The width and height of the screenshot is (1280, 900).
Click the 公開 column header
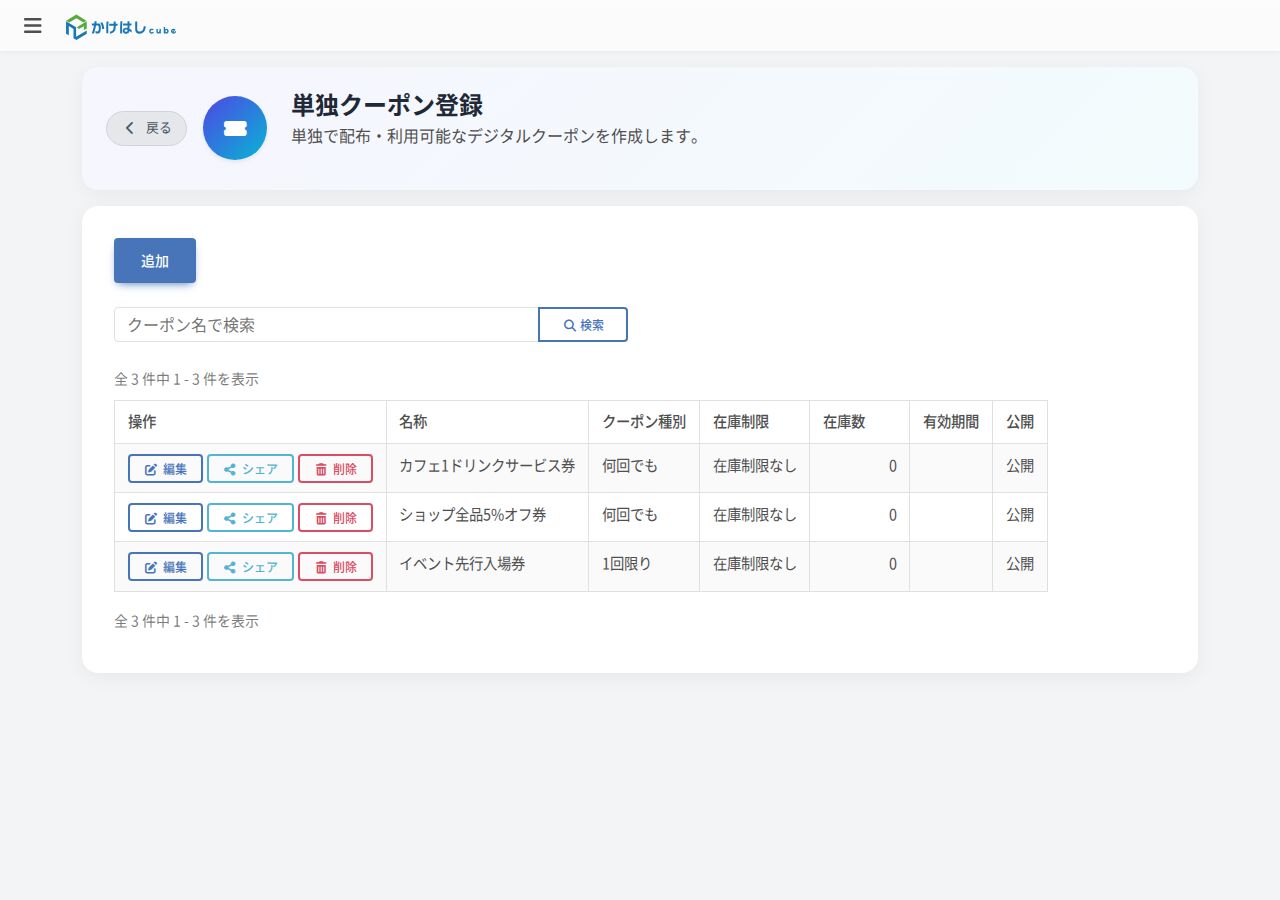[x=1020, y=422]
